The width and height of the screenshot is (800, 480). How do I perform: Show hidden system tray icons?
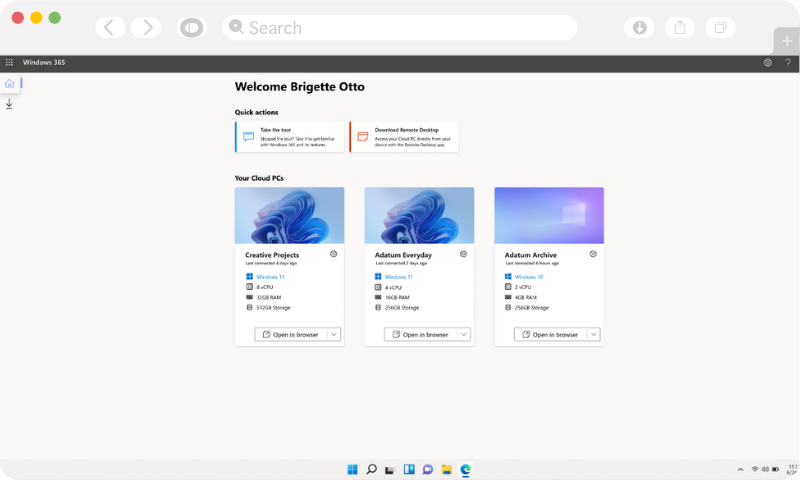coord(740,470)
